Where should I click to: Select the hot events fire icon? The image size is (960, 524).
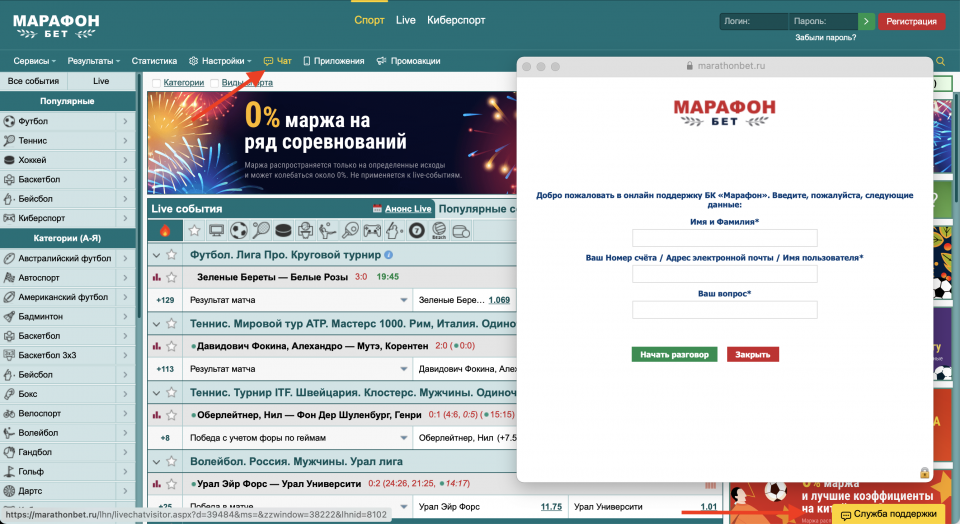click(165, 231)
